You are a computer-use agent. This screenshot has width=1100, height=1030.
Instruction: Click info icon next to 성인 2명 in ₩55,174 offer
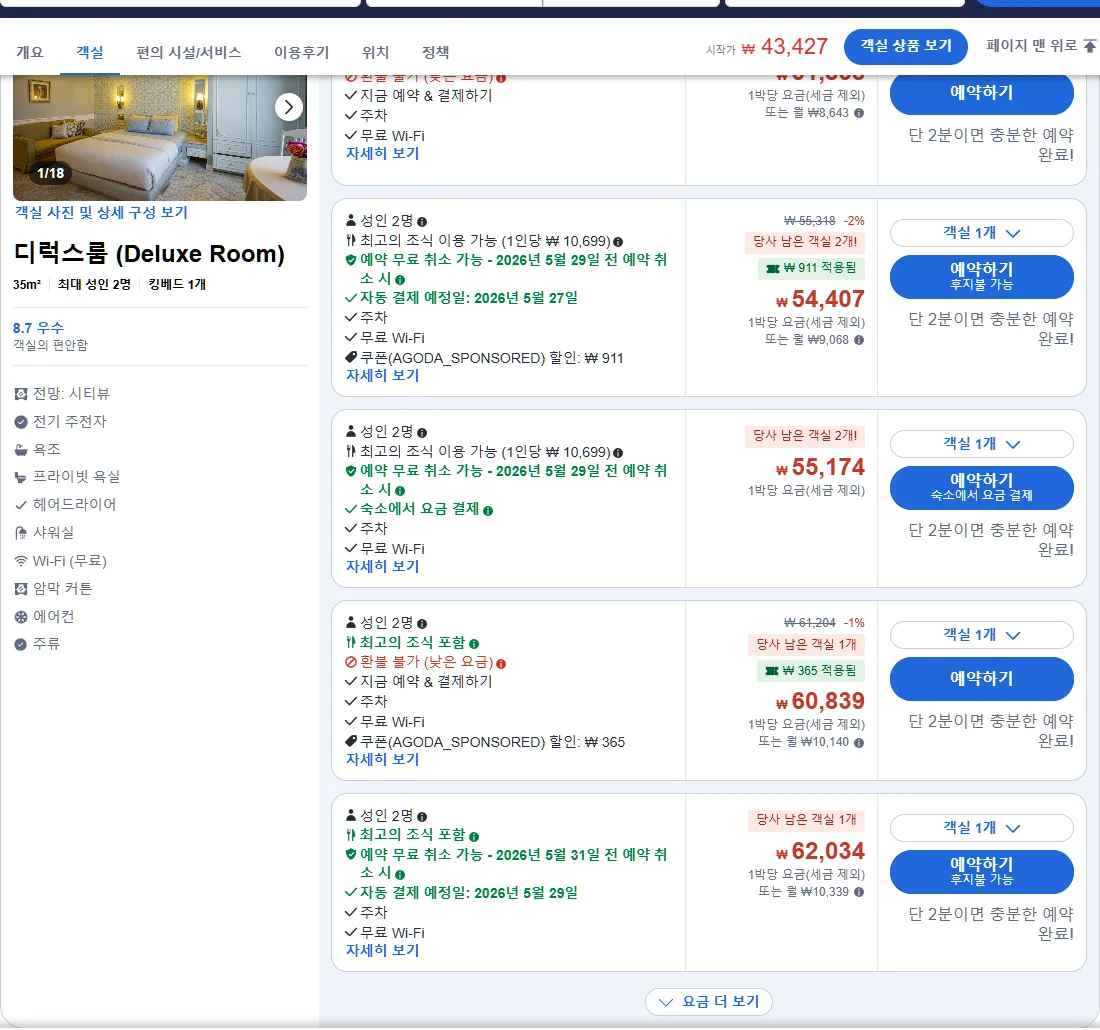[x=422, y=433]
